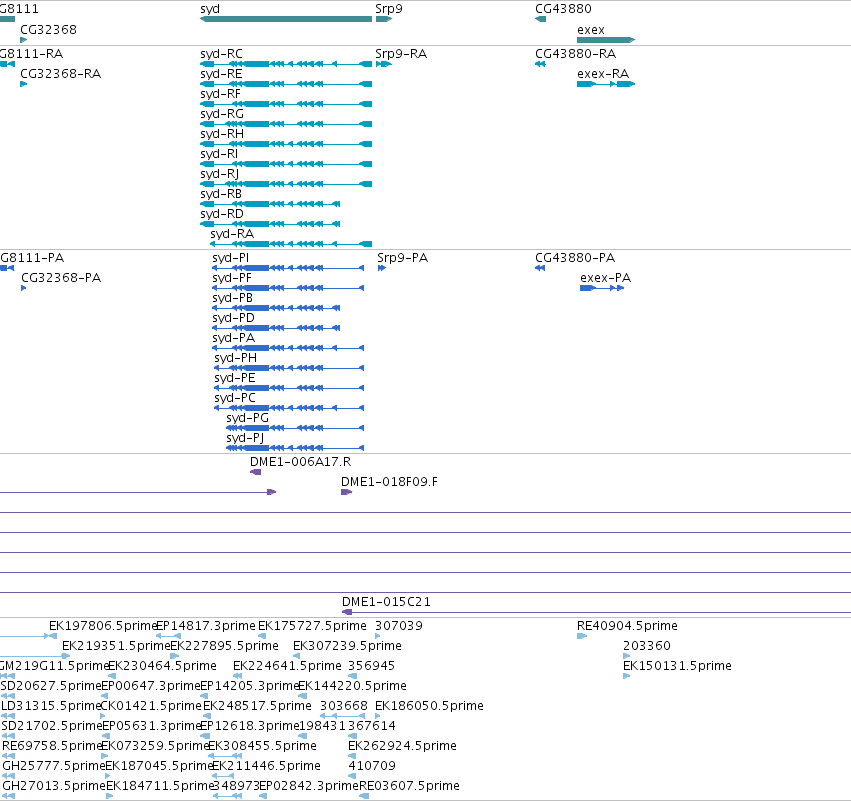Viewport: 851px width, 801px height.
Task: Click the long syd gene bar glyph
Action: [x=286, y=19]
